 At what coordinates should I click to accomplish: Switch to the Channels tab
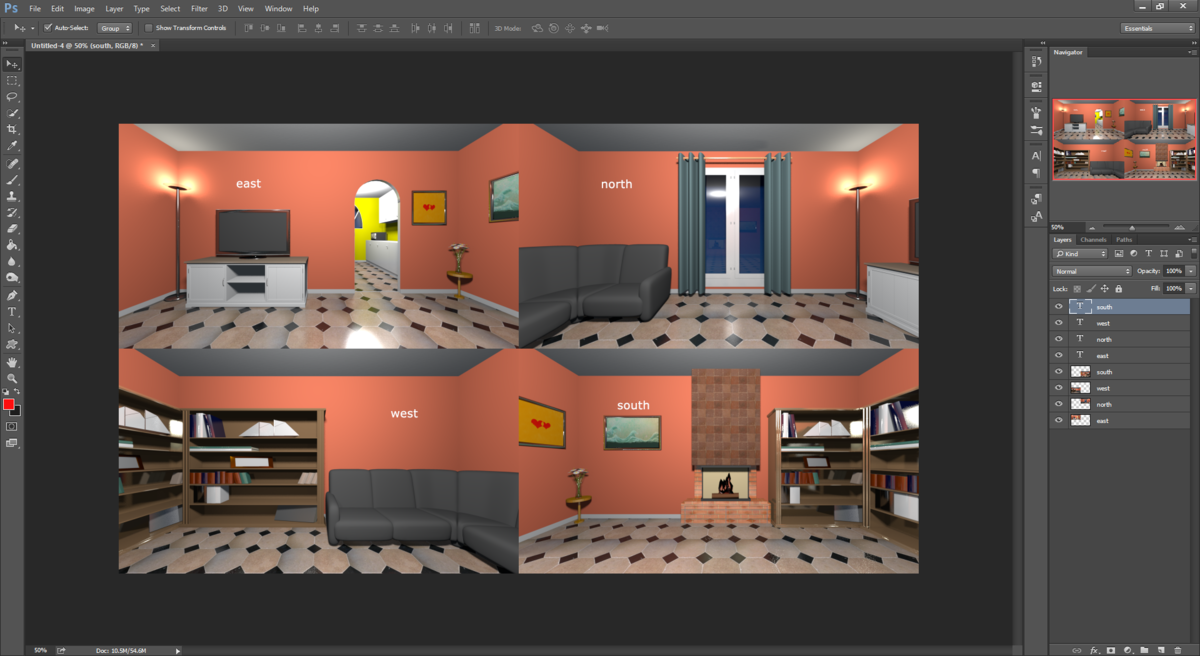(1093, 239)
